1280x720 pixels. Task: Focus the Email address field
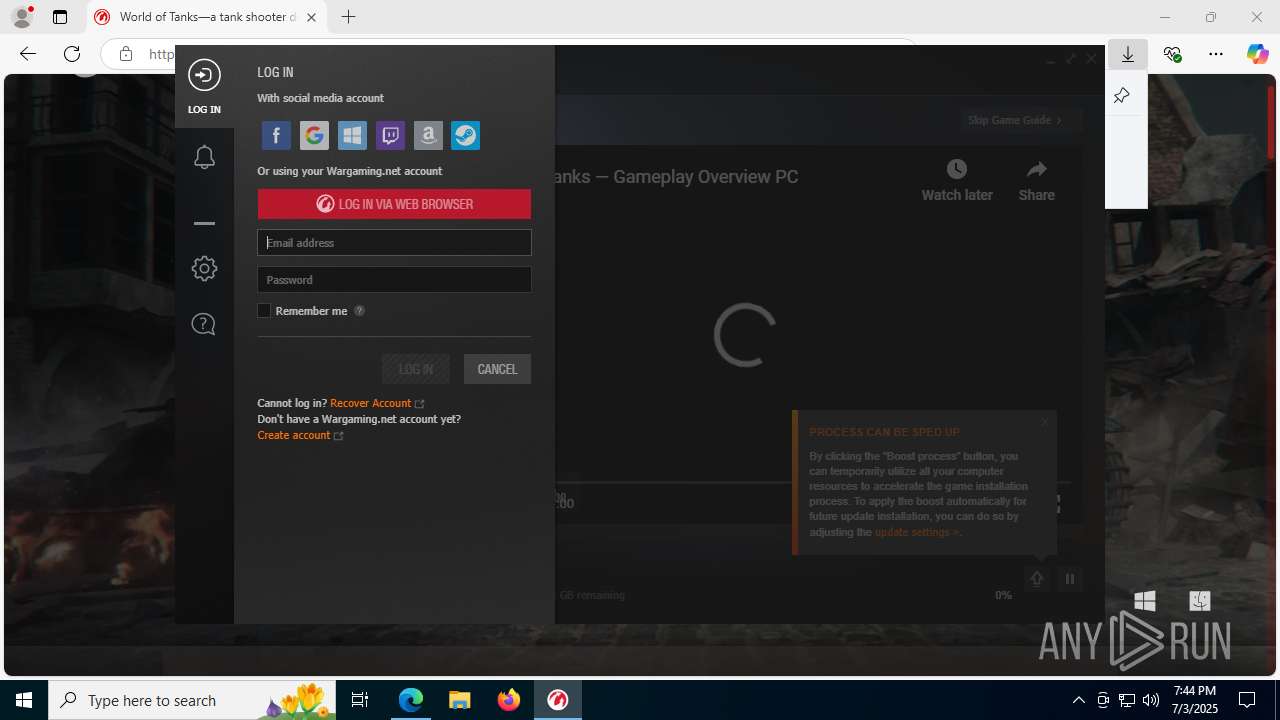point(394,243)
